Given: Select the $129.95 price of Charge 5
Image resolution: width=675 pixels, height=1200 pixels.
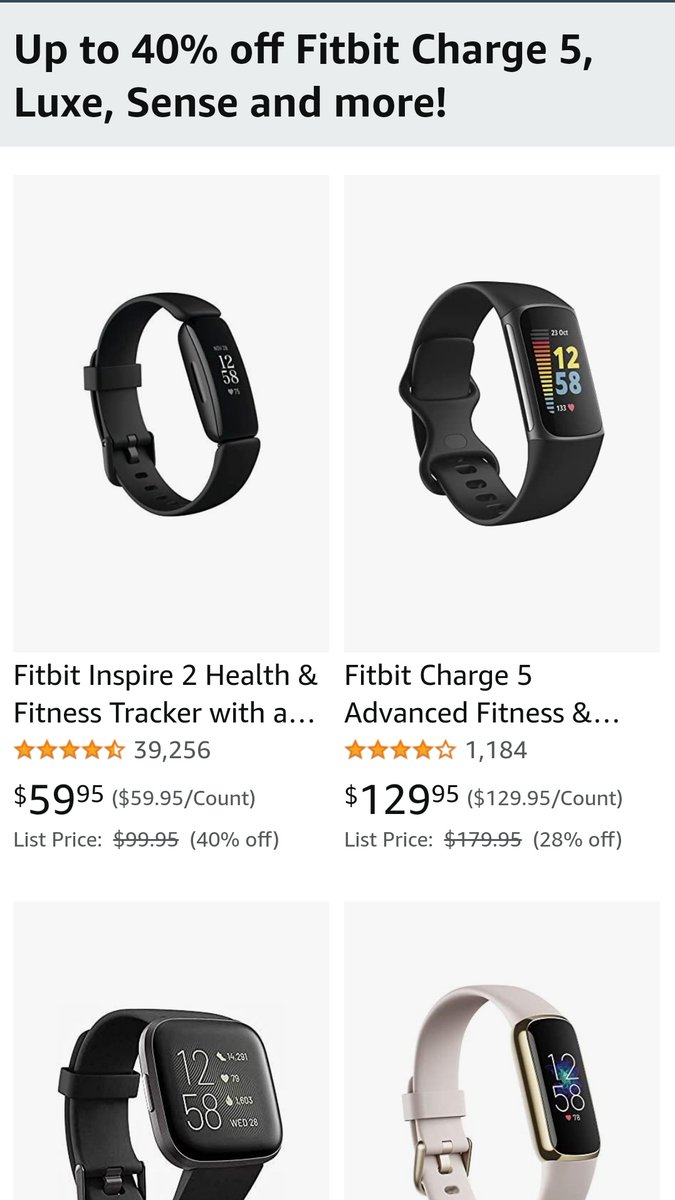Looking at the screenshot, I should click(402, 798).
